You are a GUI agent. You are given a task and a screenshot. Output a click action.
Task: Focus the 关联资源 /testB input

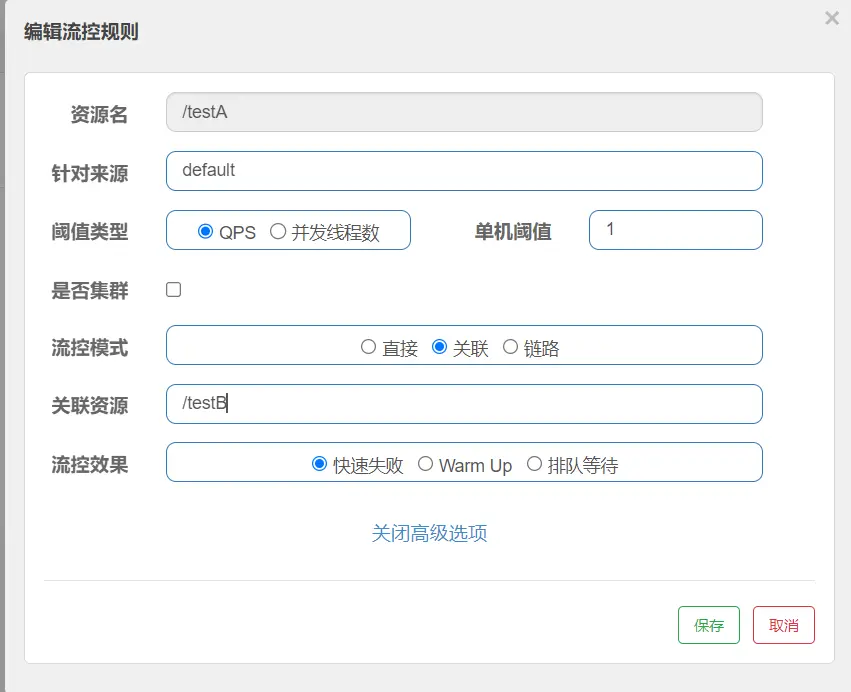pos(464,404)
